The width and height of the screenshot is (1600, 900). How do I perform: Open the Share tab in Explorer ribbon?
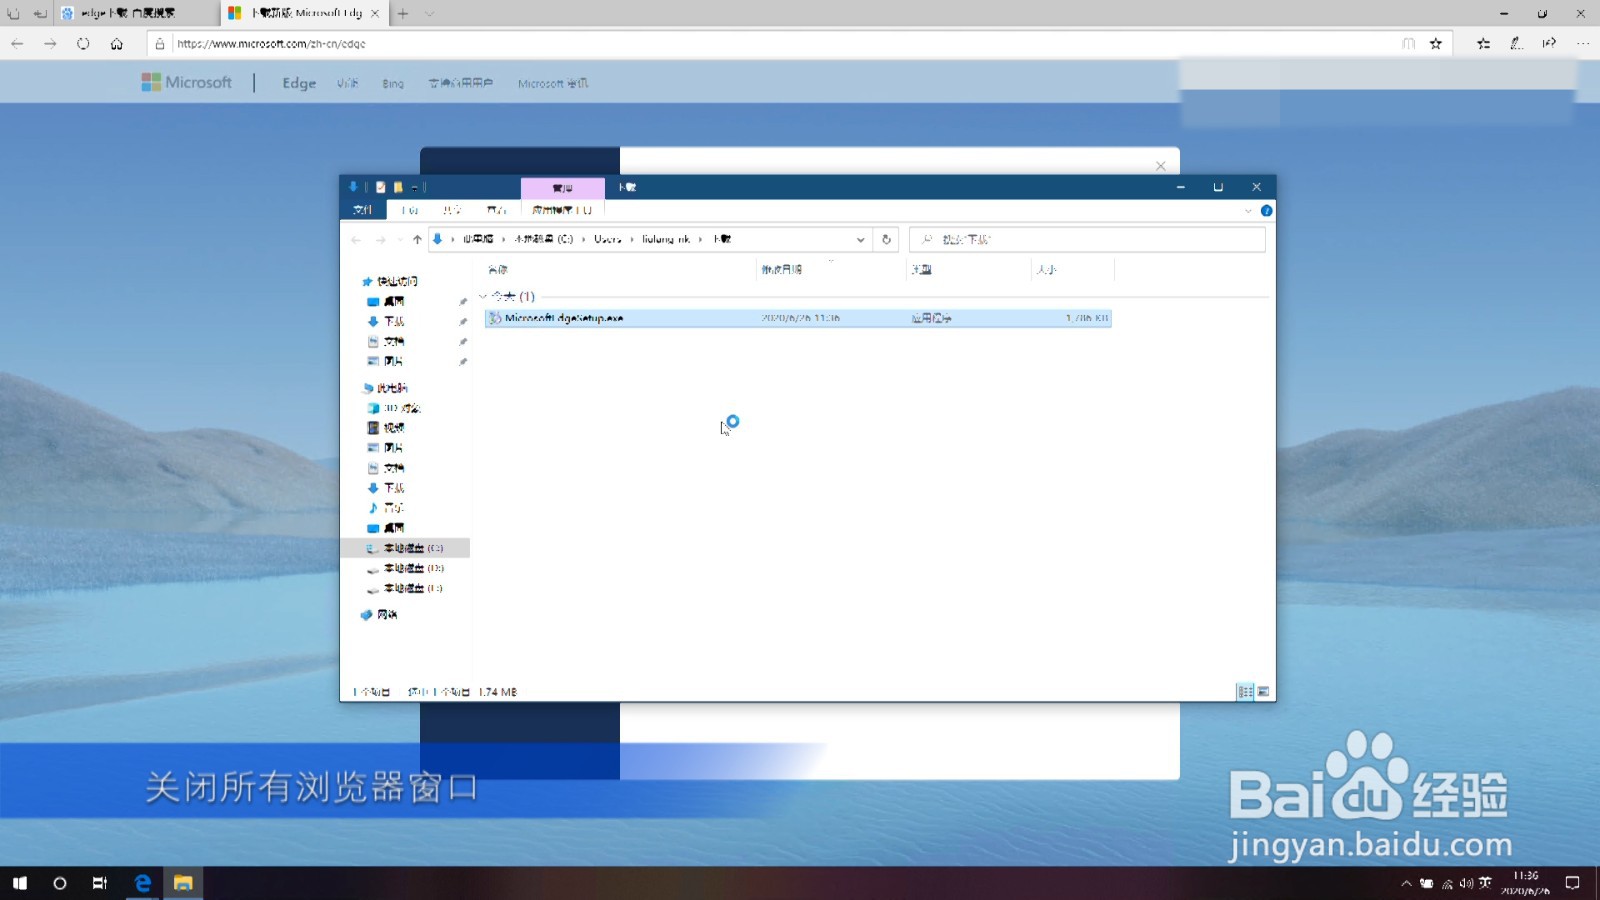pyautogui.click(x=452, y=210)
